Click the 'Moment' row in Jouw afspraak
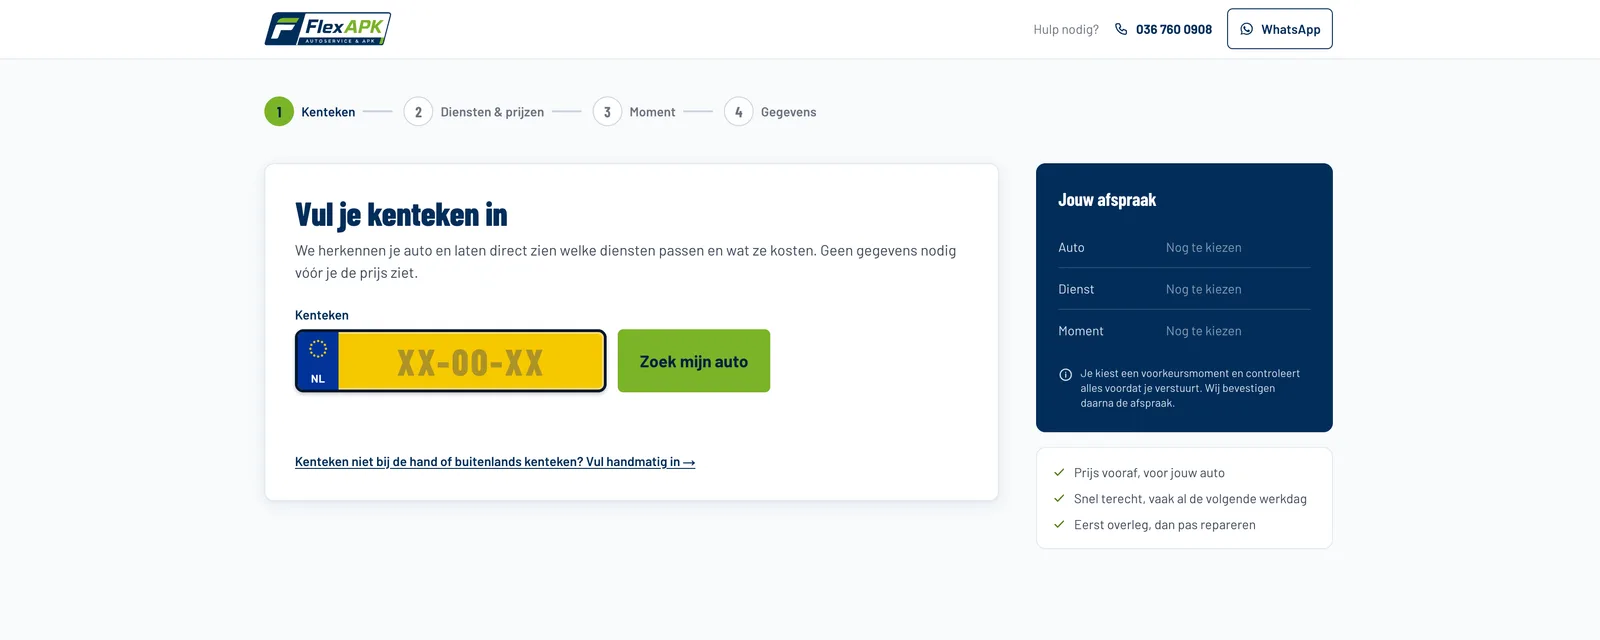Screen dimensions: 1600x640 click(x=1184, y=331)
